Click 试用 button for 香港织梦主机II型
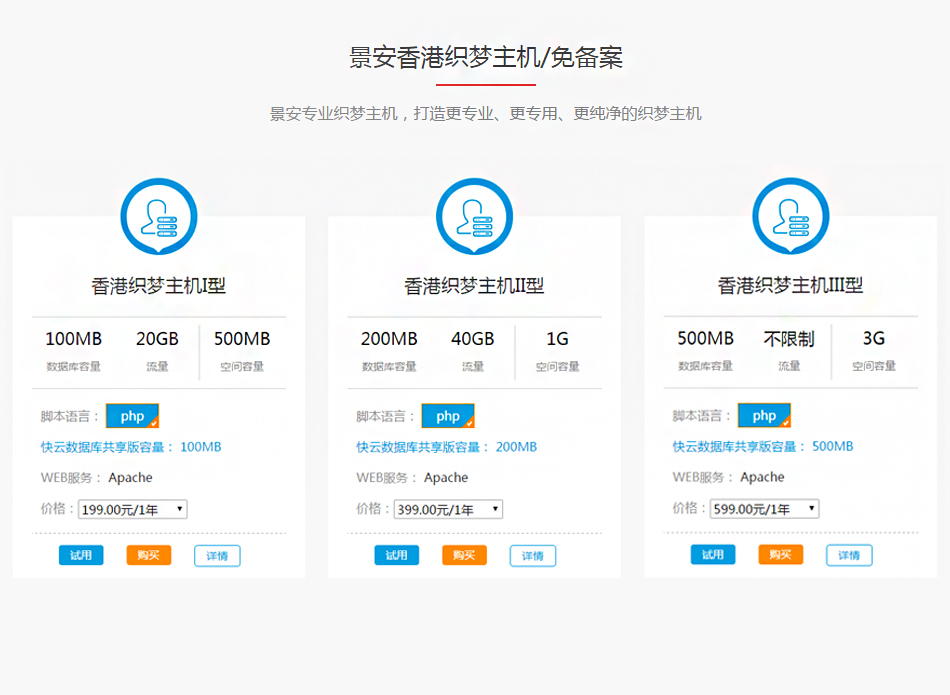The height and width of the screenshot is (695, 950). 397,555
